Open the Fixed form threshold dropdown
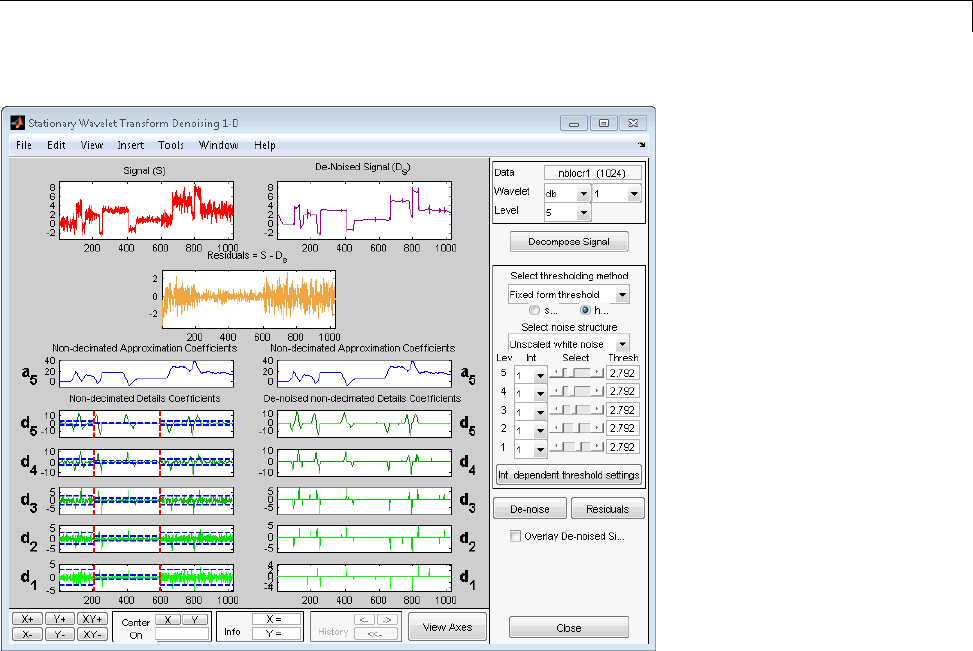The image size is (973, 651). [x=568, y=295]
